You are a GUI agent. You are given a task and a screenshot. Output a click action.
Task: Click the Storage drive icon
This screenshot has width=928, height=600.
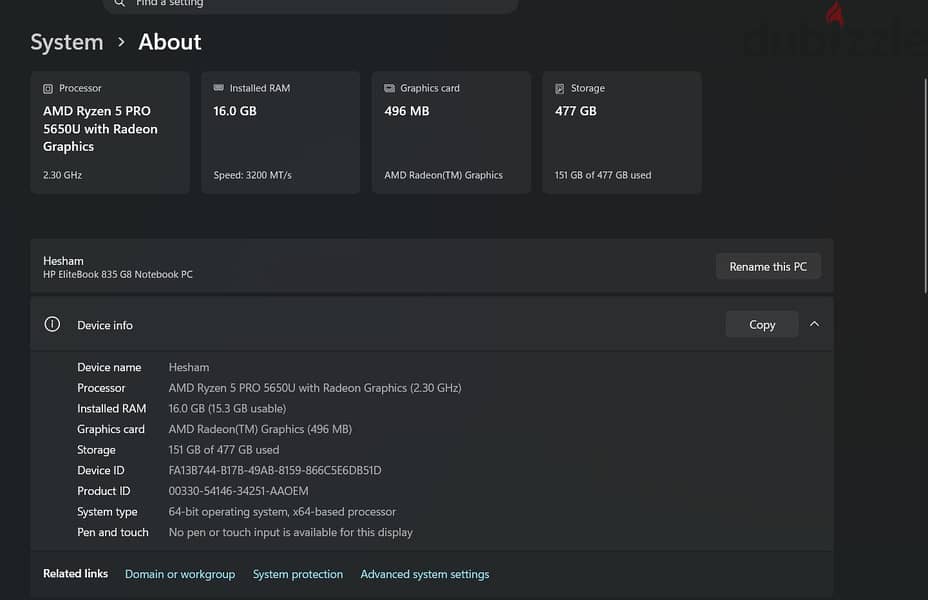pyautogui.click(x=560, y=89)
